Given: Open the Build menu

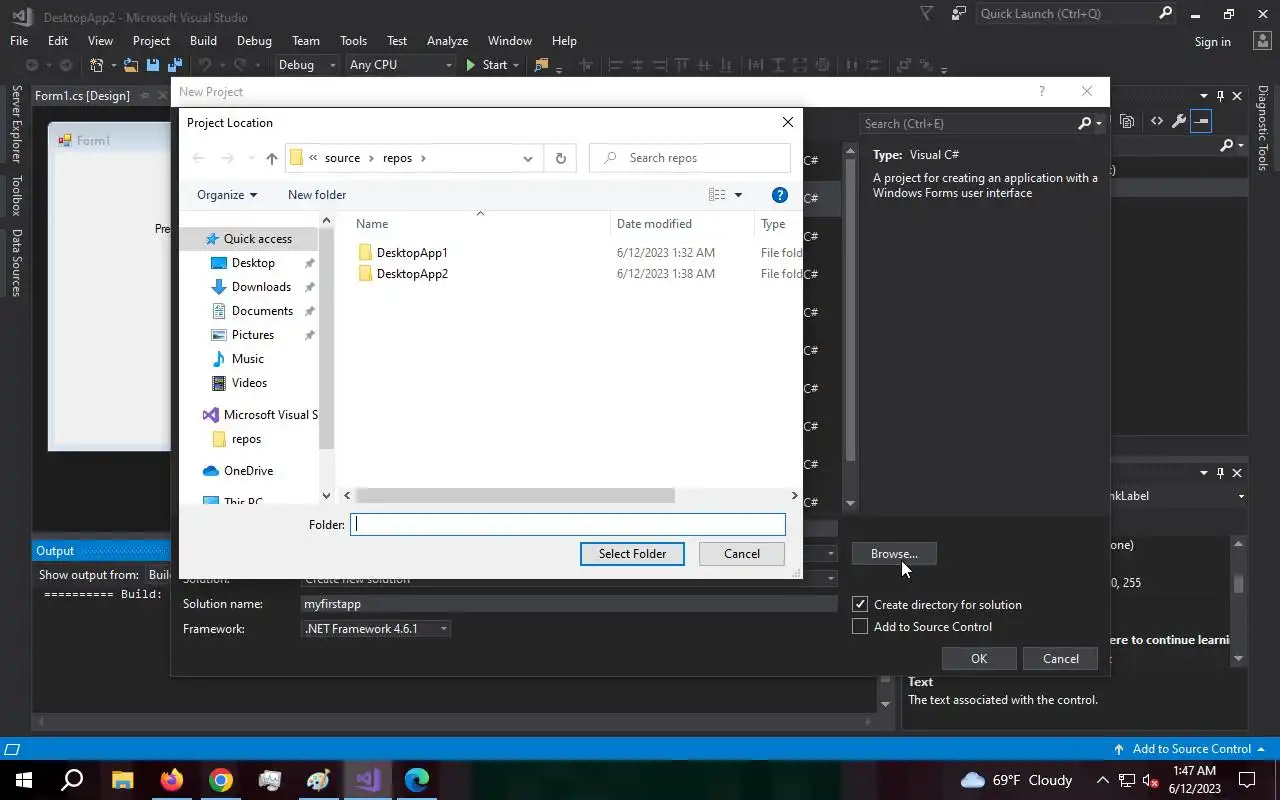Looking at the screenshot, I should (x=203, y=41).
